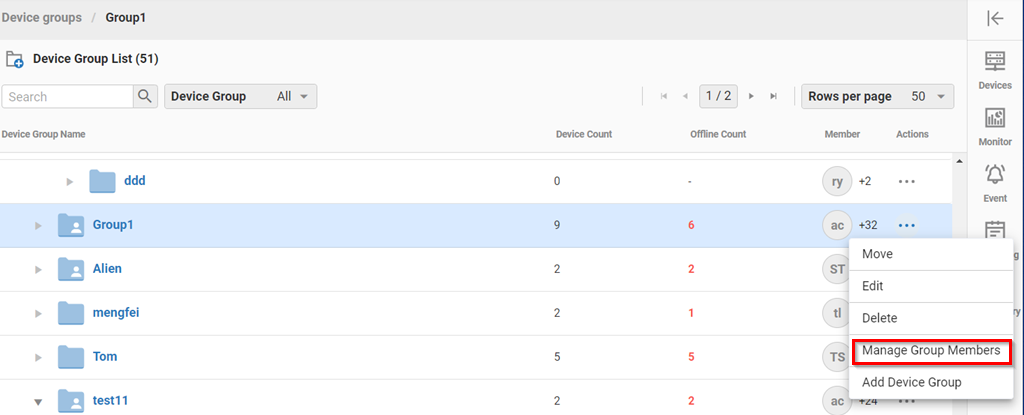The width and height of the screenshot is (1024, 415).
Task: Open the Event bell sidebar icon
Action: pyautogui.click(x=994, y=182)
